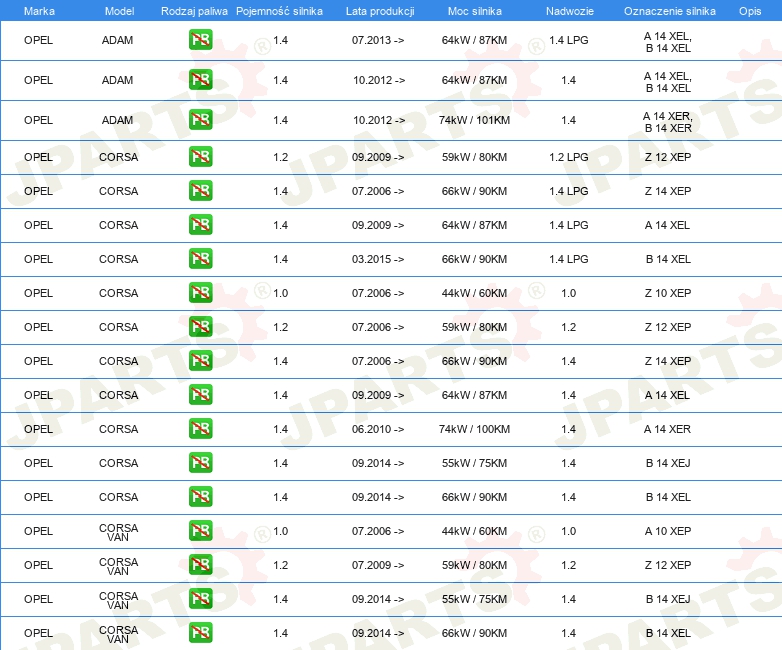Click the fuel icon in CORSA 1.2 07.2006 row

200,327
